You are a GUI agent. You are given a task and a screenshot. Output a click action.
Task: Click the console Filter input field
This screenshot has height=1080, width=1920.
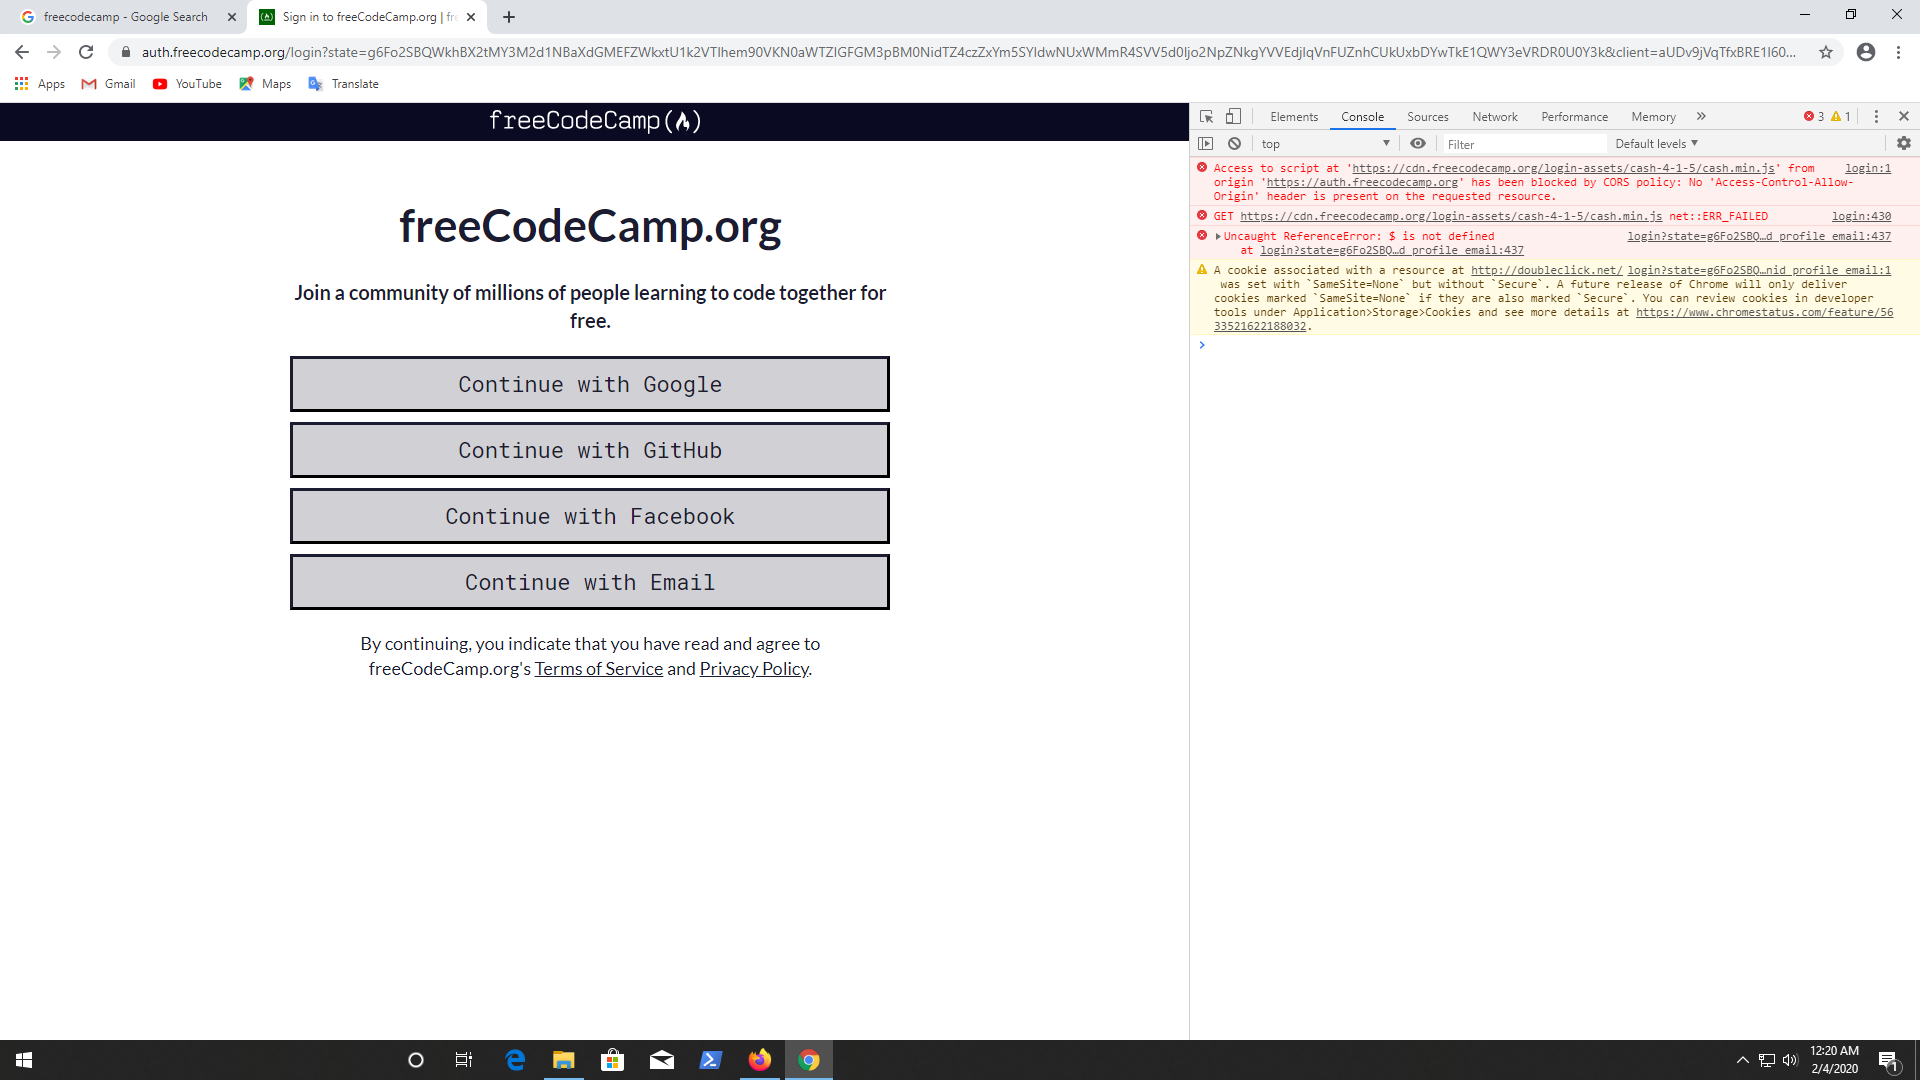coord(1525,144)
